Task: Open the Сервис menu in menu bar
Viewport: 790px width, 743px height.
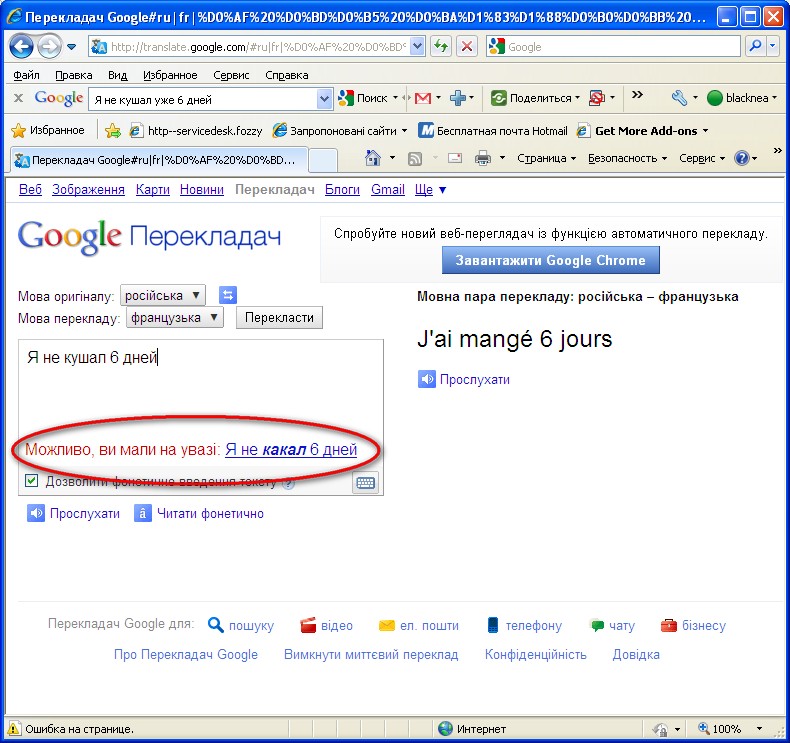Action: pos(231,75)
